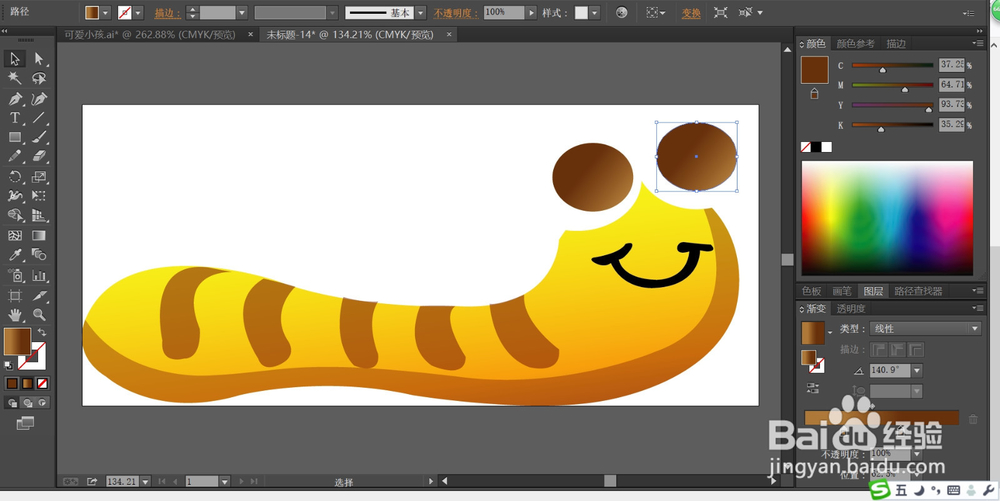Pick the Eyedropper tool
The width and height of the screenshot is (1000, 501).
(x=15, y=255)
